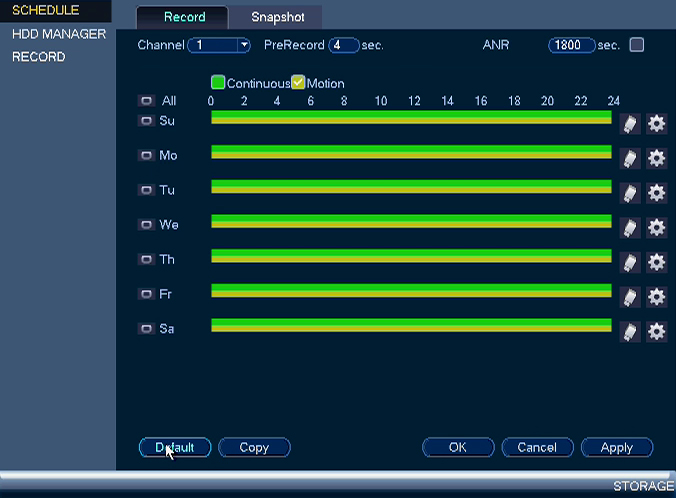
Task: Open the gear settings for Saturday
Action: point(656,332)
